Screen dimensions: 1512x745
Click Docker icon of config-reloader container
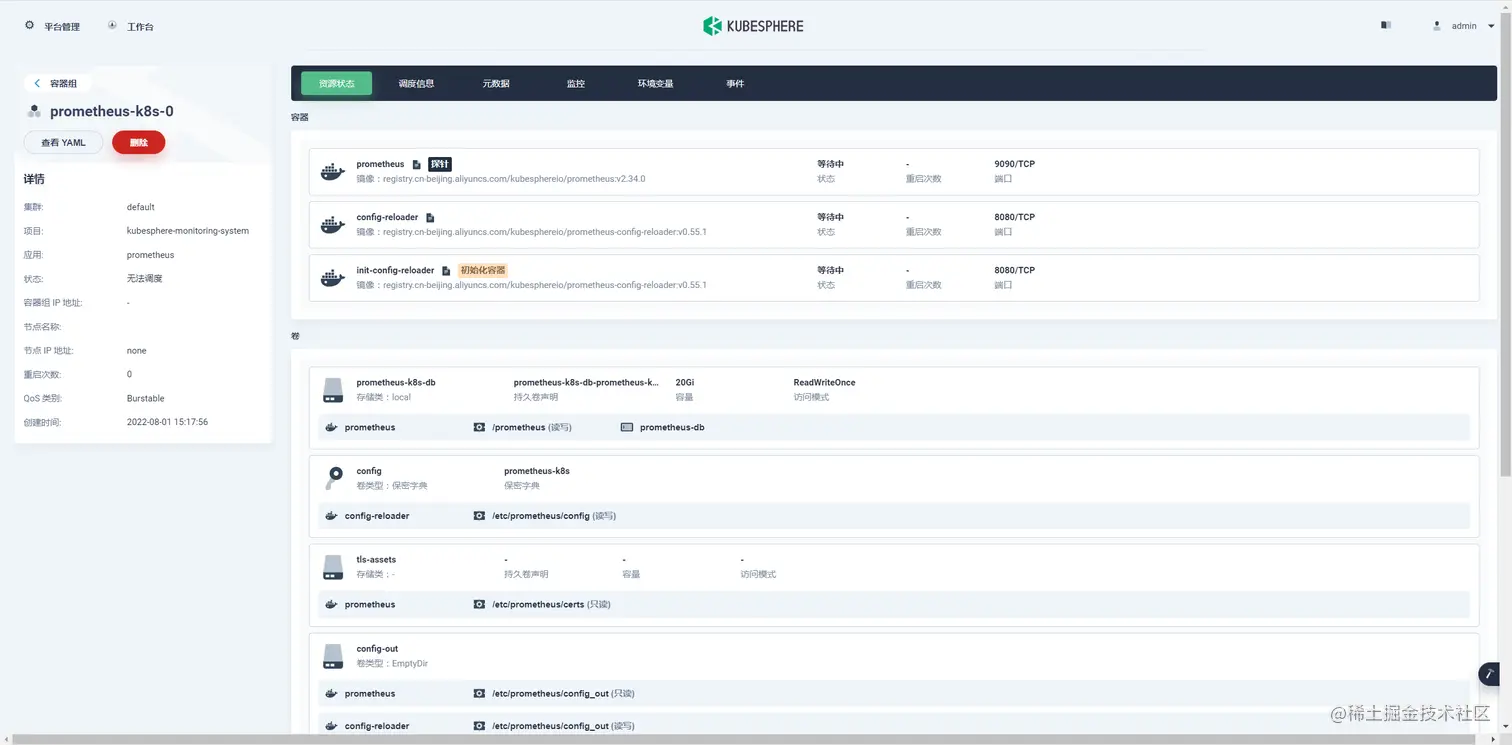333,225
